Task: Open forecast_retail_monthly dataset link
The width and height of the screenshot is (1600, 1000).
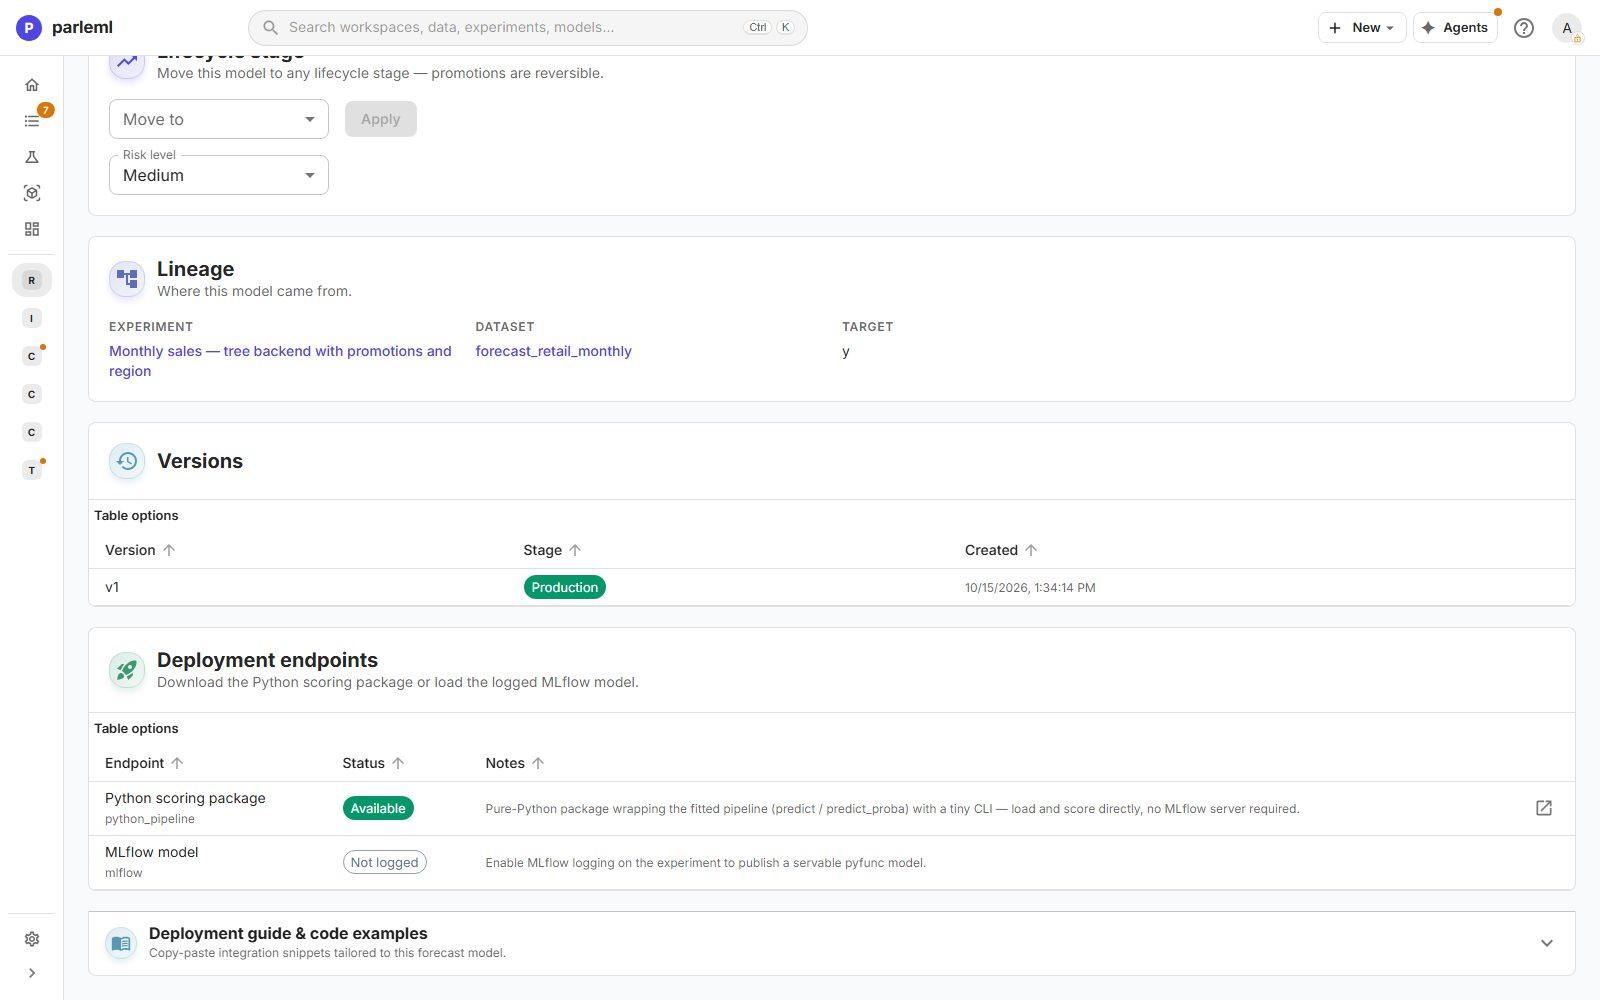Action: 553,351
